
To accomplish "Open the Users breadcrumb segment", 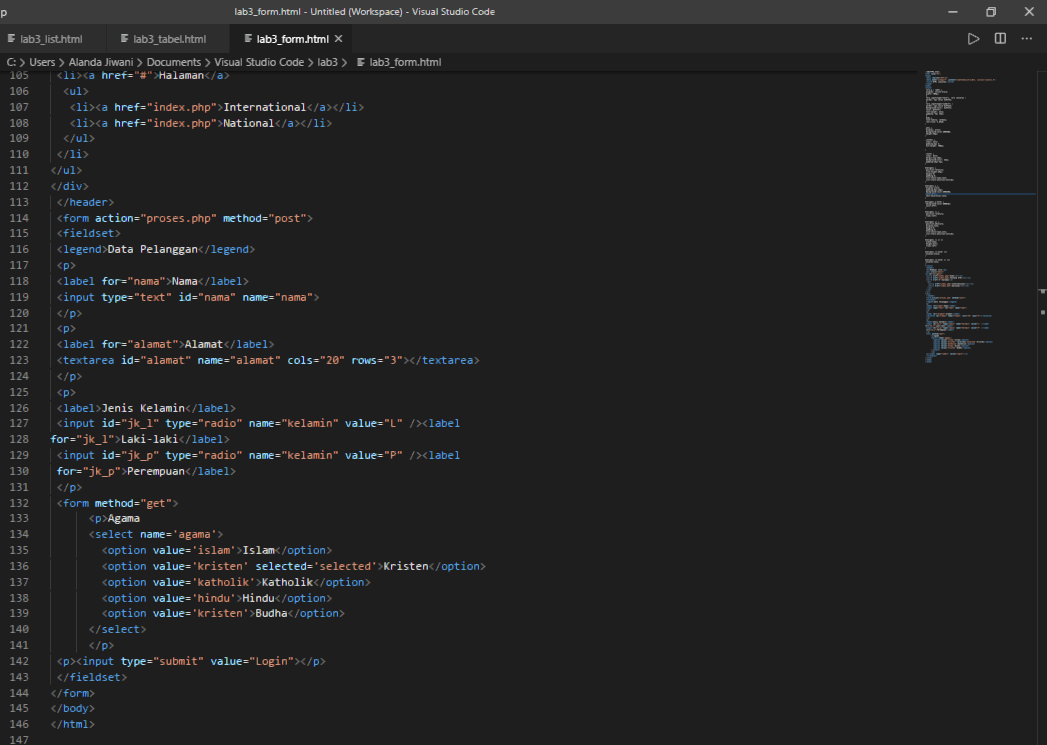I will [42, 62].
